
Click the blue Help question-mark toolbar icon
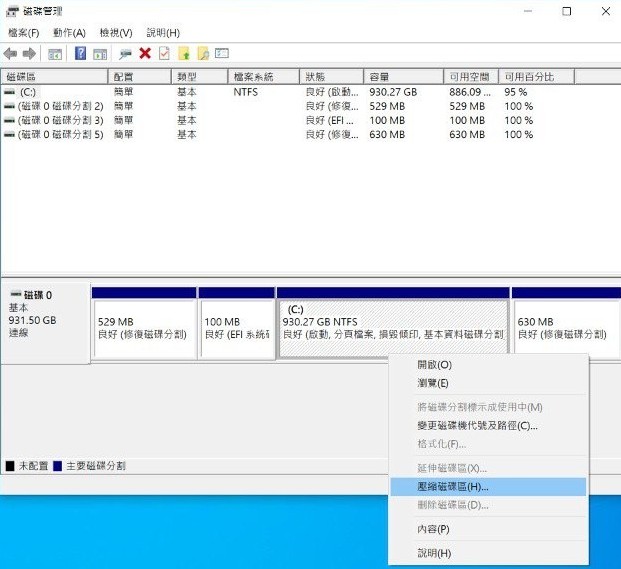80,53
